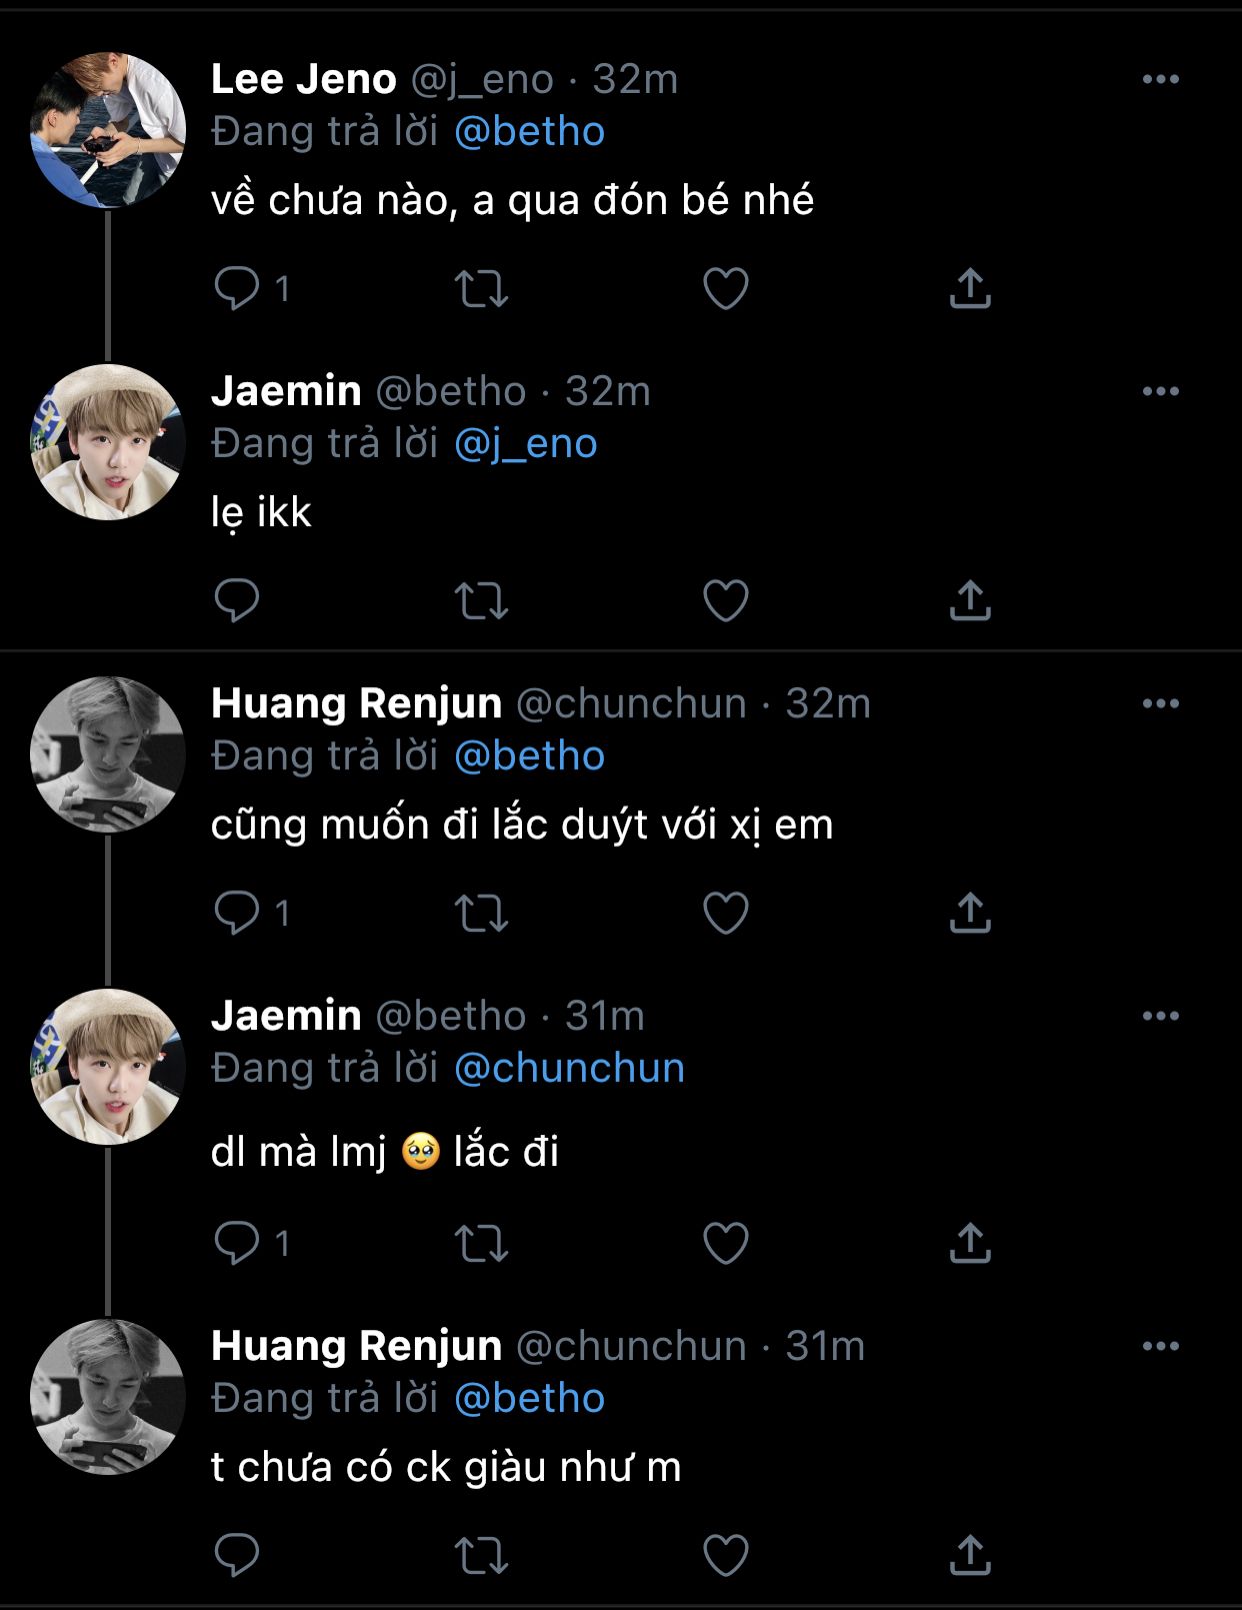This screenshot has height=1610, width=1242.
Task: Reply to Jaemin's 'dl mà lmj' tweet
Action: 237,1243
